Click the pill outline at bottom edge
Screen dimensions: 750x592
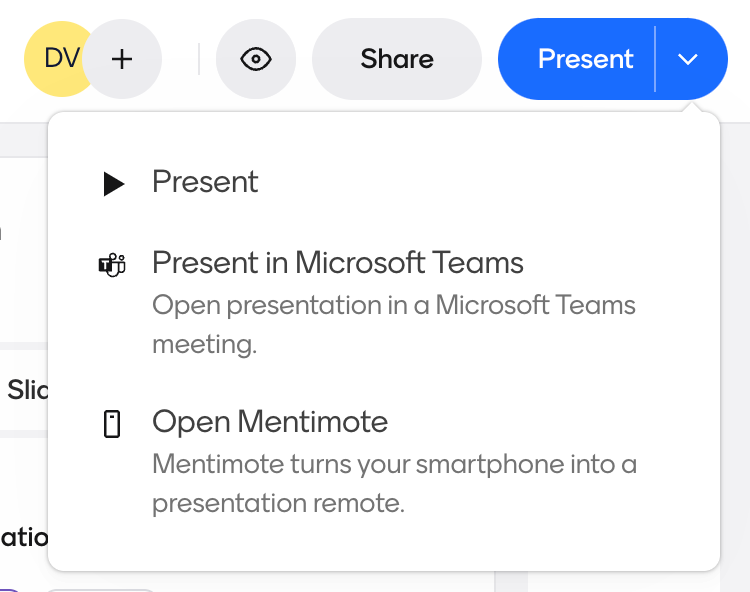click(100, 588)
